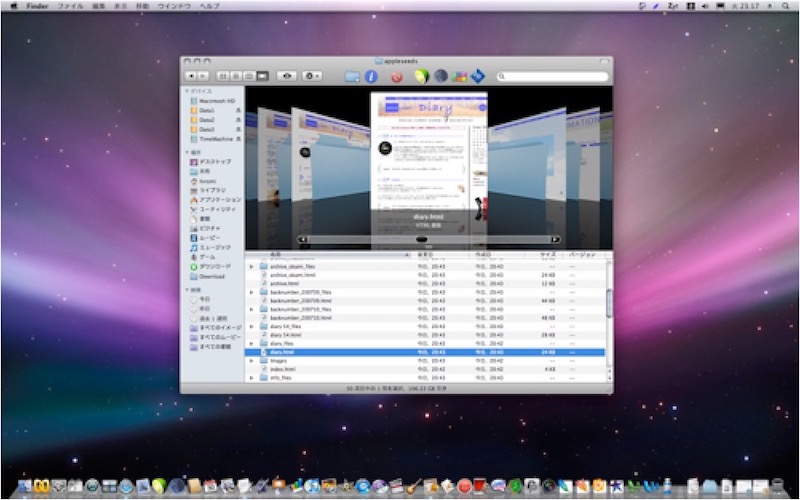The image size is (800, 500).
Task: Click the Quick Look eye button
Action: [x=288, y=75]
